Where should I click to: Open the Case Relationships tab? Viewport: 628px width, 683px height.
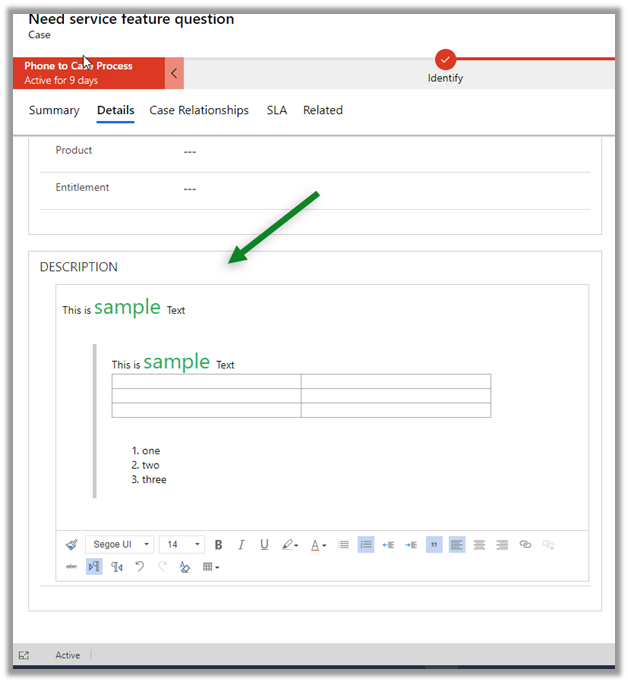(199, 111)
